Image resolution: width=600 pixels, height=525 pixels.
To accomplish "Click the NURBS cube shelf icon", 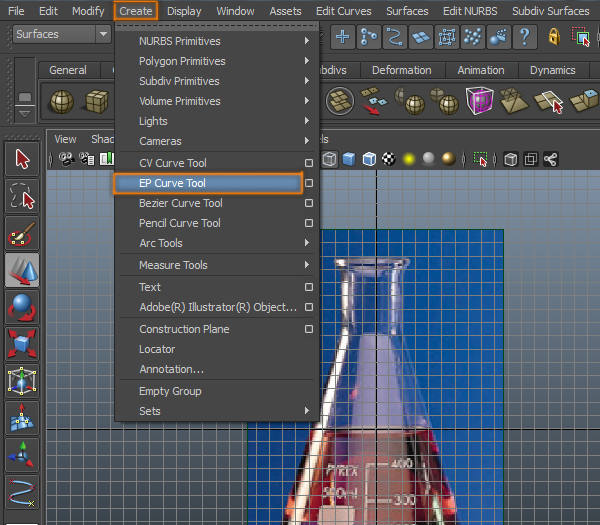I will pos(96,103).
